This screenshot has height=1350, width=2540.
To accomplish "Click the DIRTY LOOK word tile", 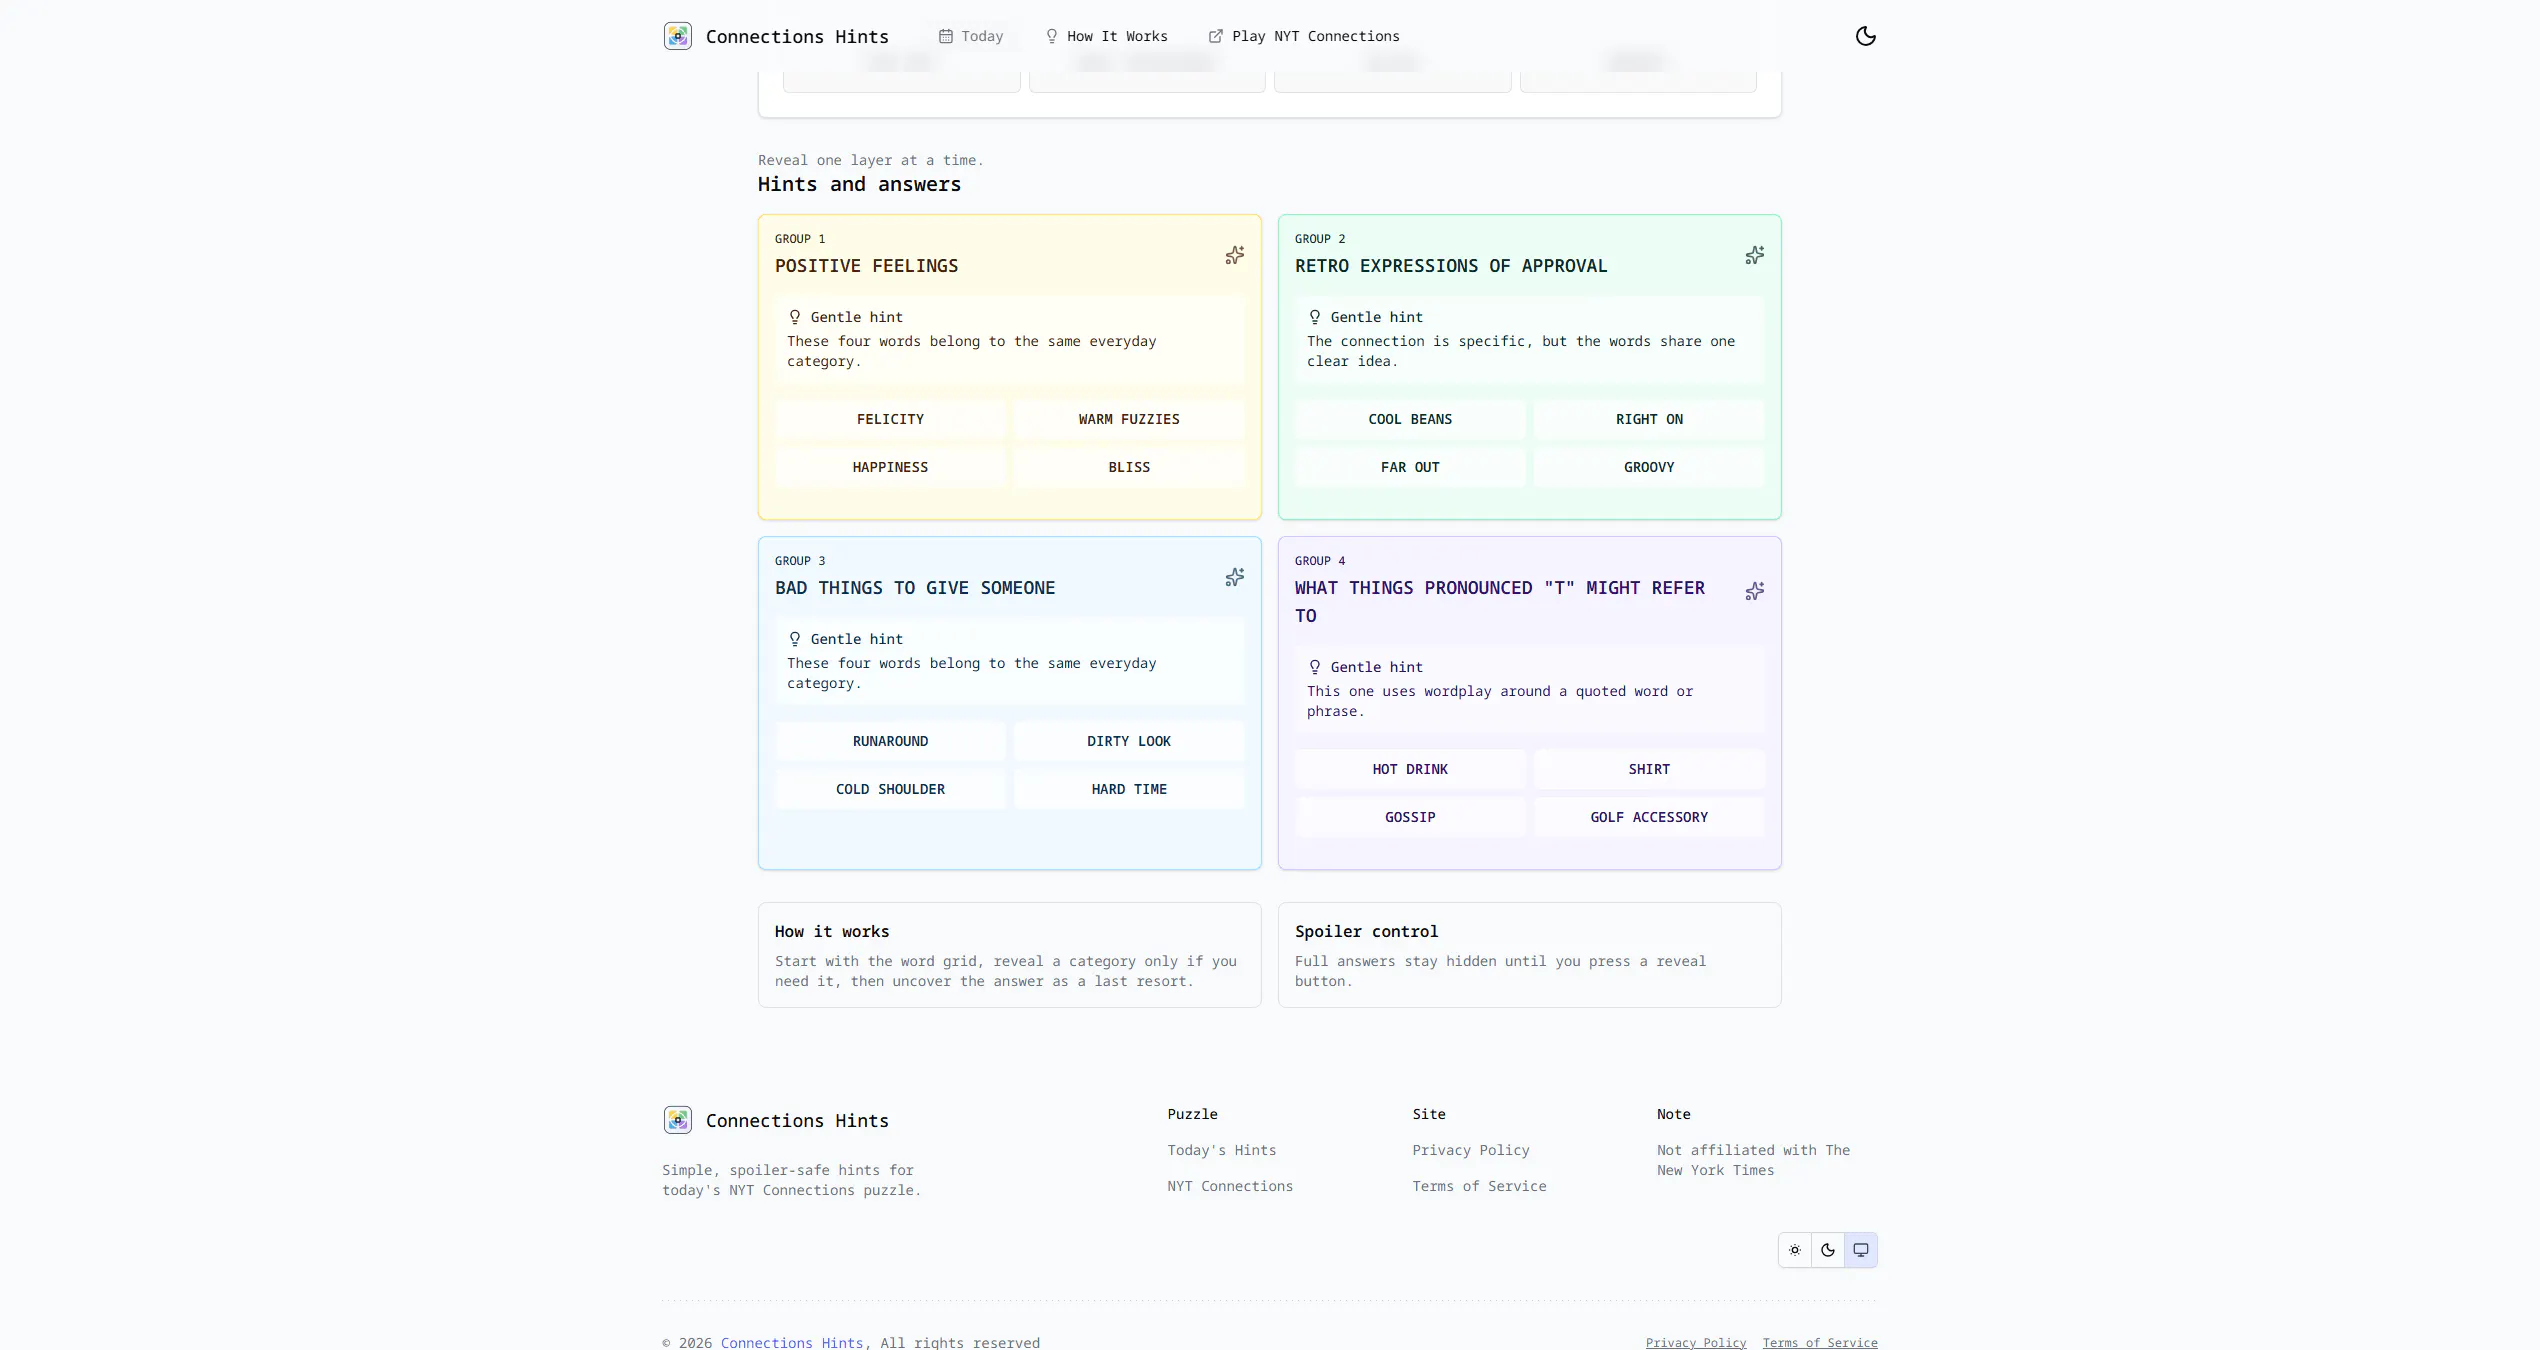I will click(1129, 741).
